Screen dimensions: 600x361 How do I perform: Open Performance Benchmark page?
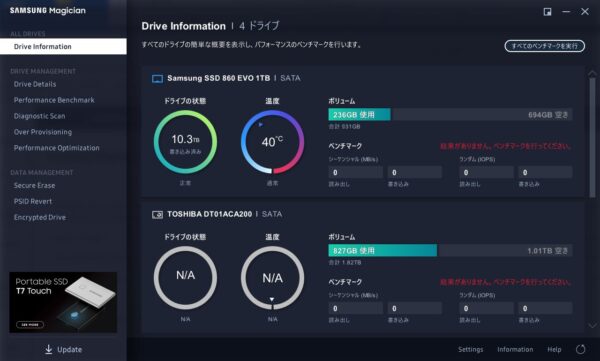pyautogui.click(x=54, y=100)
